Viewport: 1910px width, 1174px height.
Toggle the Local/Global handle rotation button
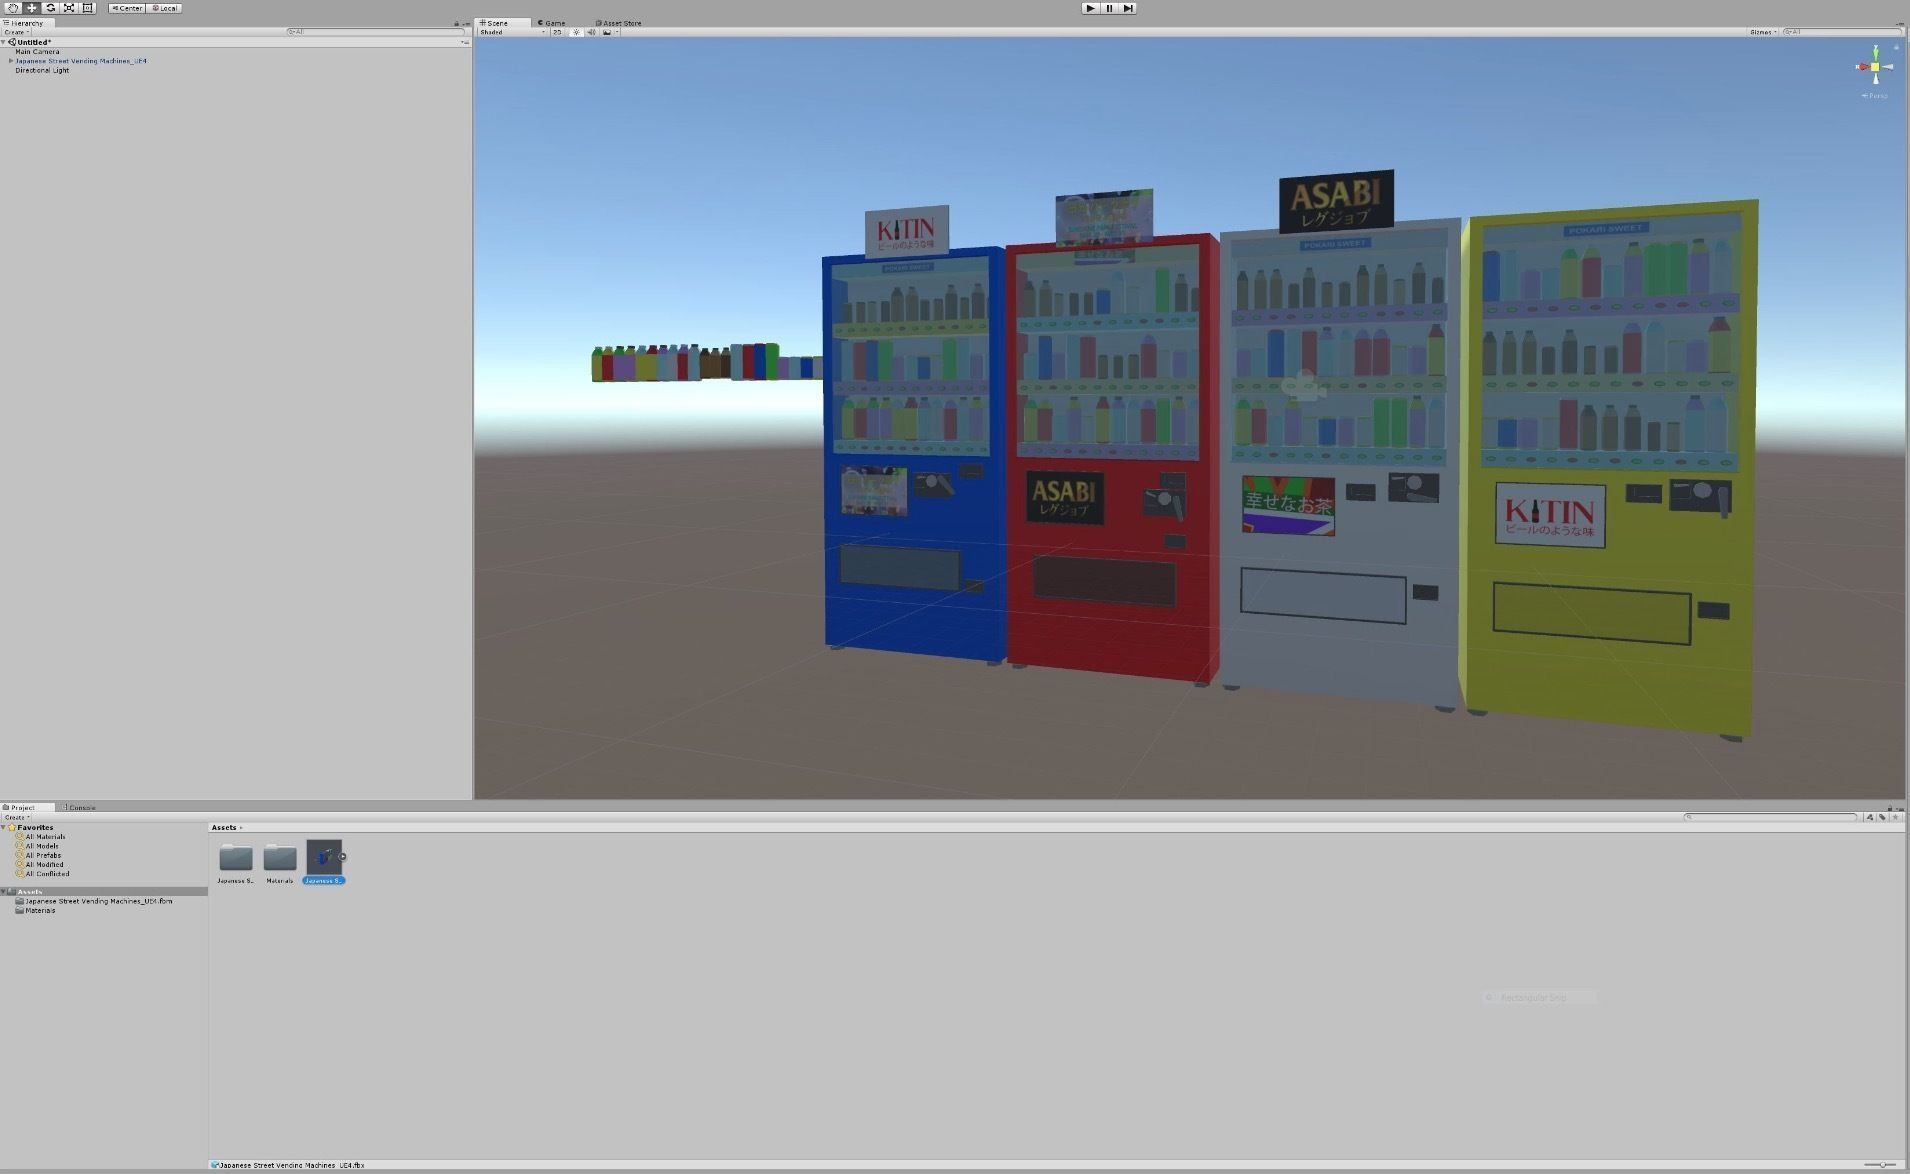[x=164, y=8]
